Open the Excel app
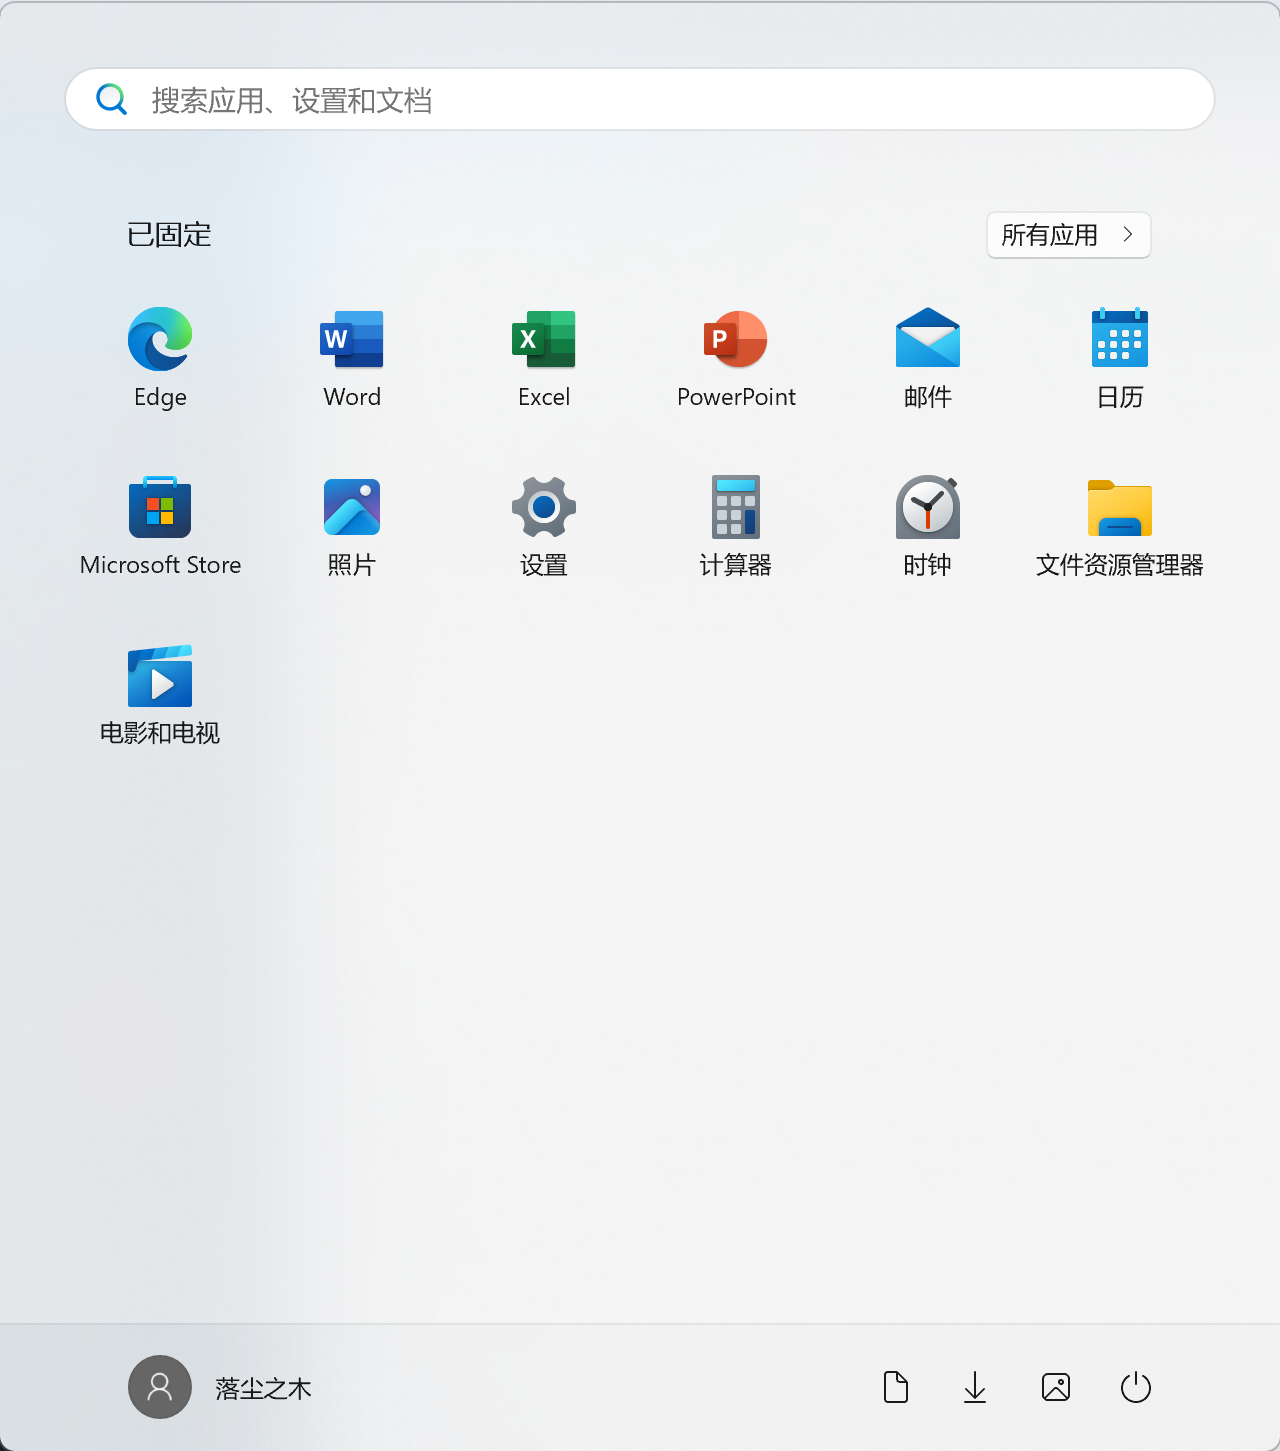1280x1451 pixels. click(x=544, y=358)
